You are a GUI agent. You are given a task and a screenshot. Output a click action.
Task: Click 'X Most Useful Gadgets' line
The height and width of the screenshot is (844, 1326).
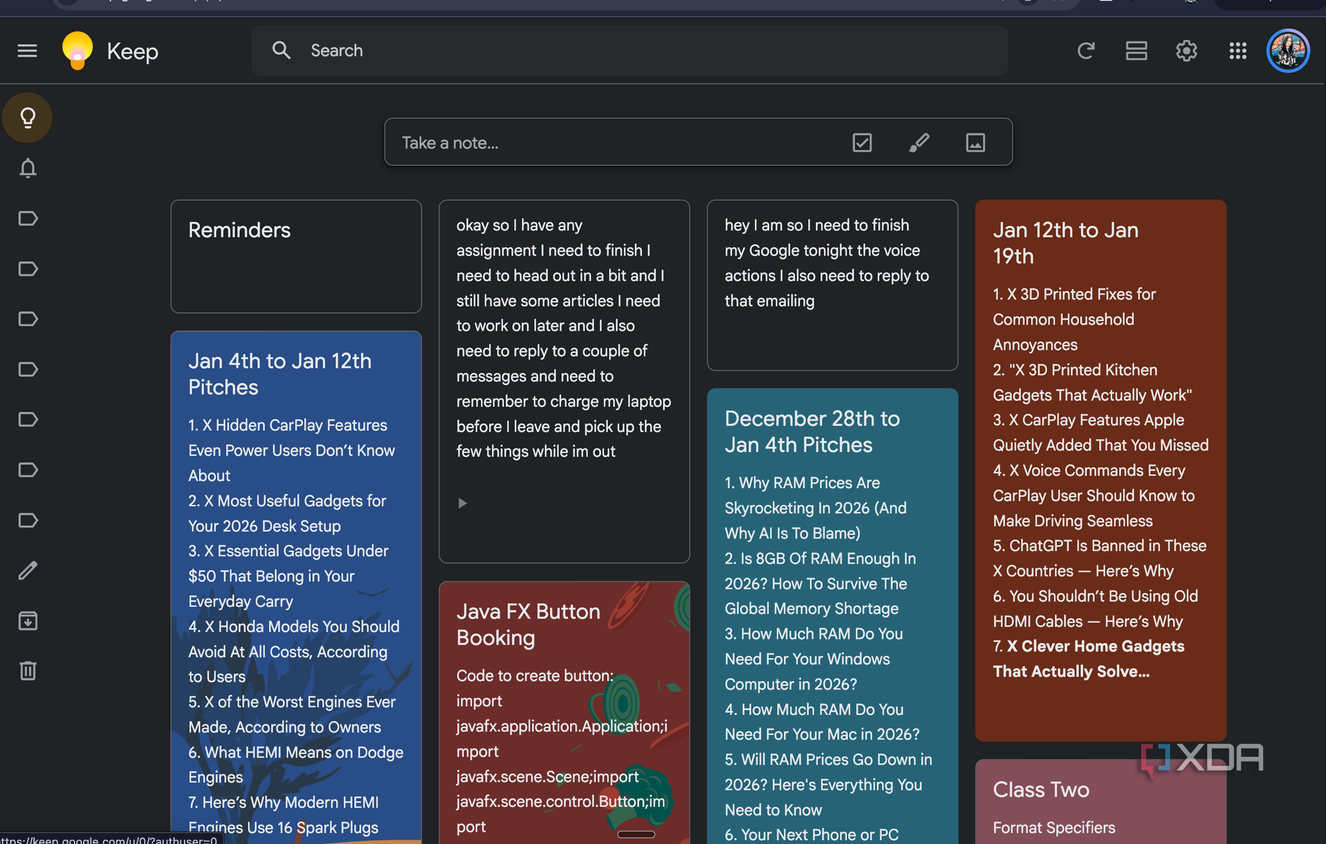[x=287, y=513]
